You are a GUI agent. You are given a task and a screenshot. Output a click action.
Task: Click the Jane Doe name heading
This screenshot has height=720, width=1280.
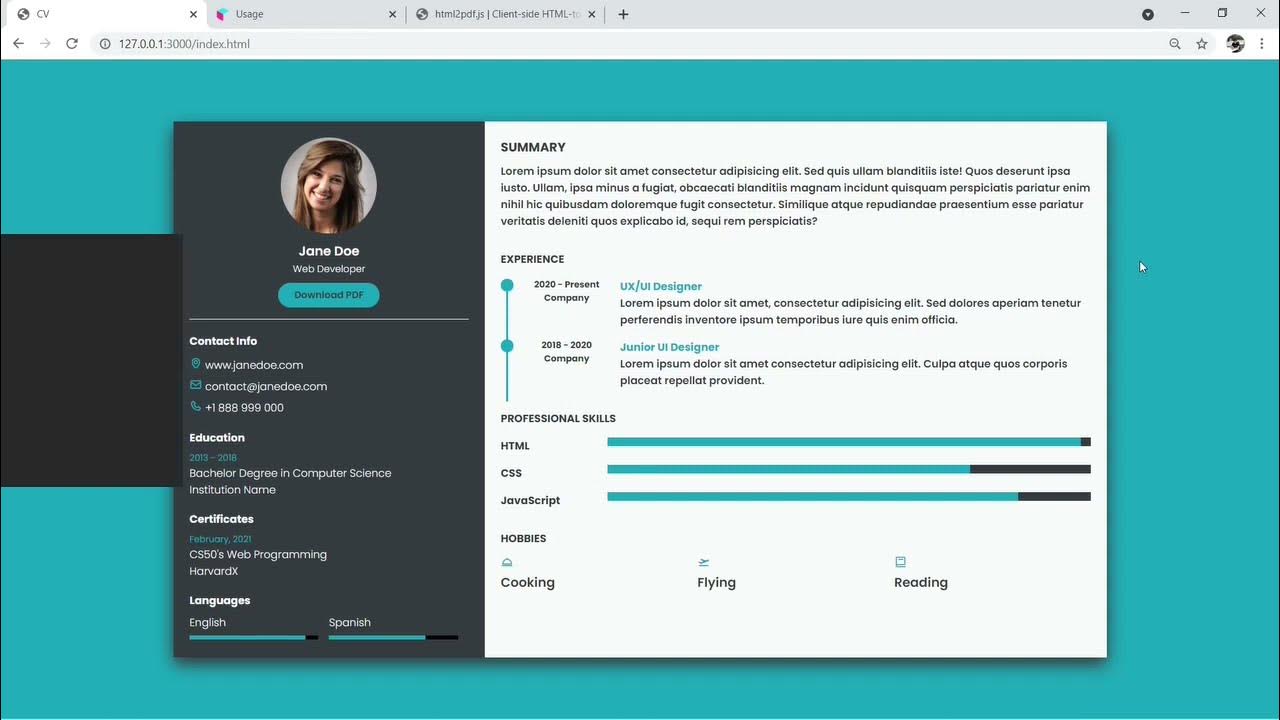click(x=328, y=251)
